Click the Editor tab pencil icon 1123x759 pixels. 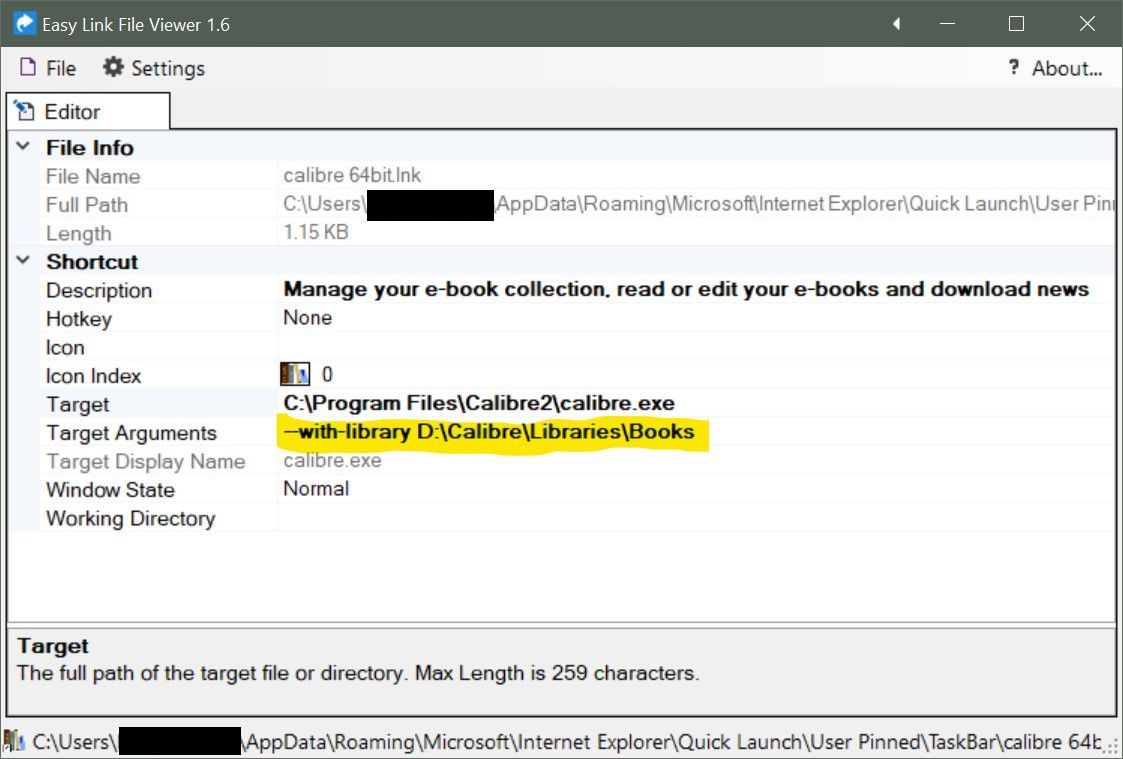click(x=24, y=111)
